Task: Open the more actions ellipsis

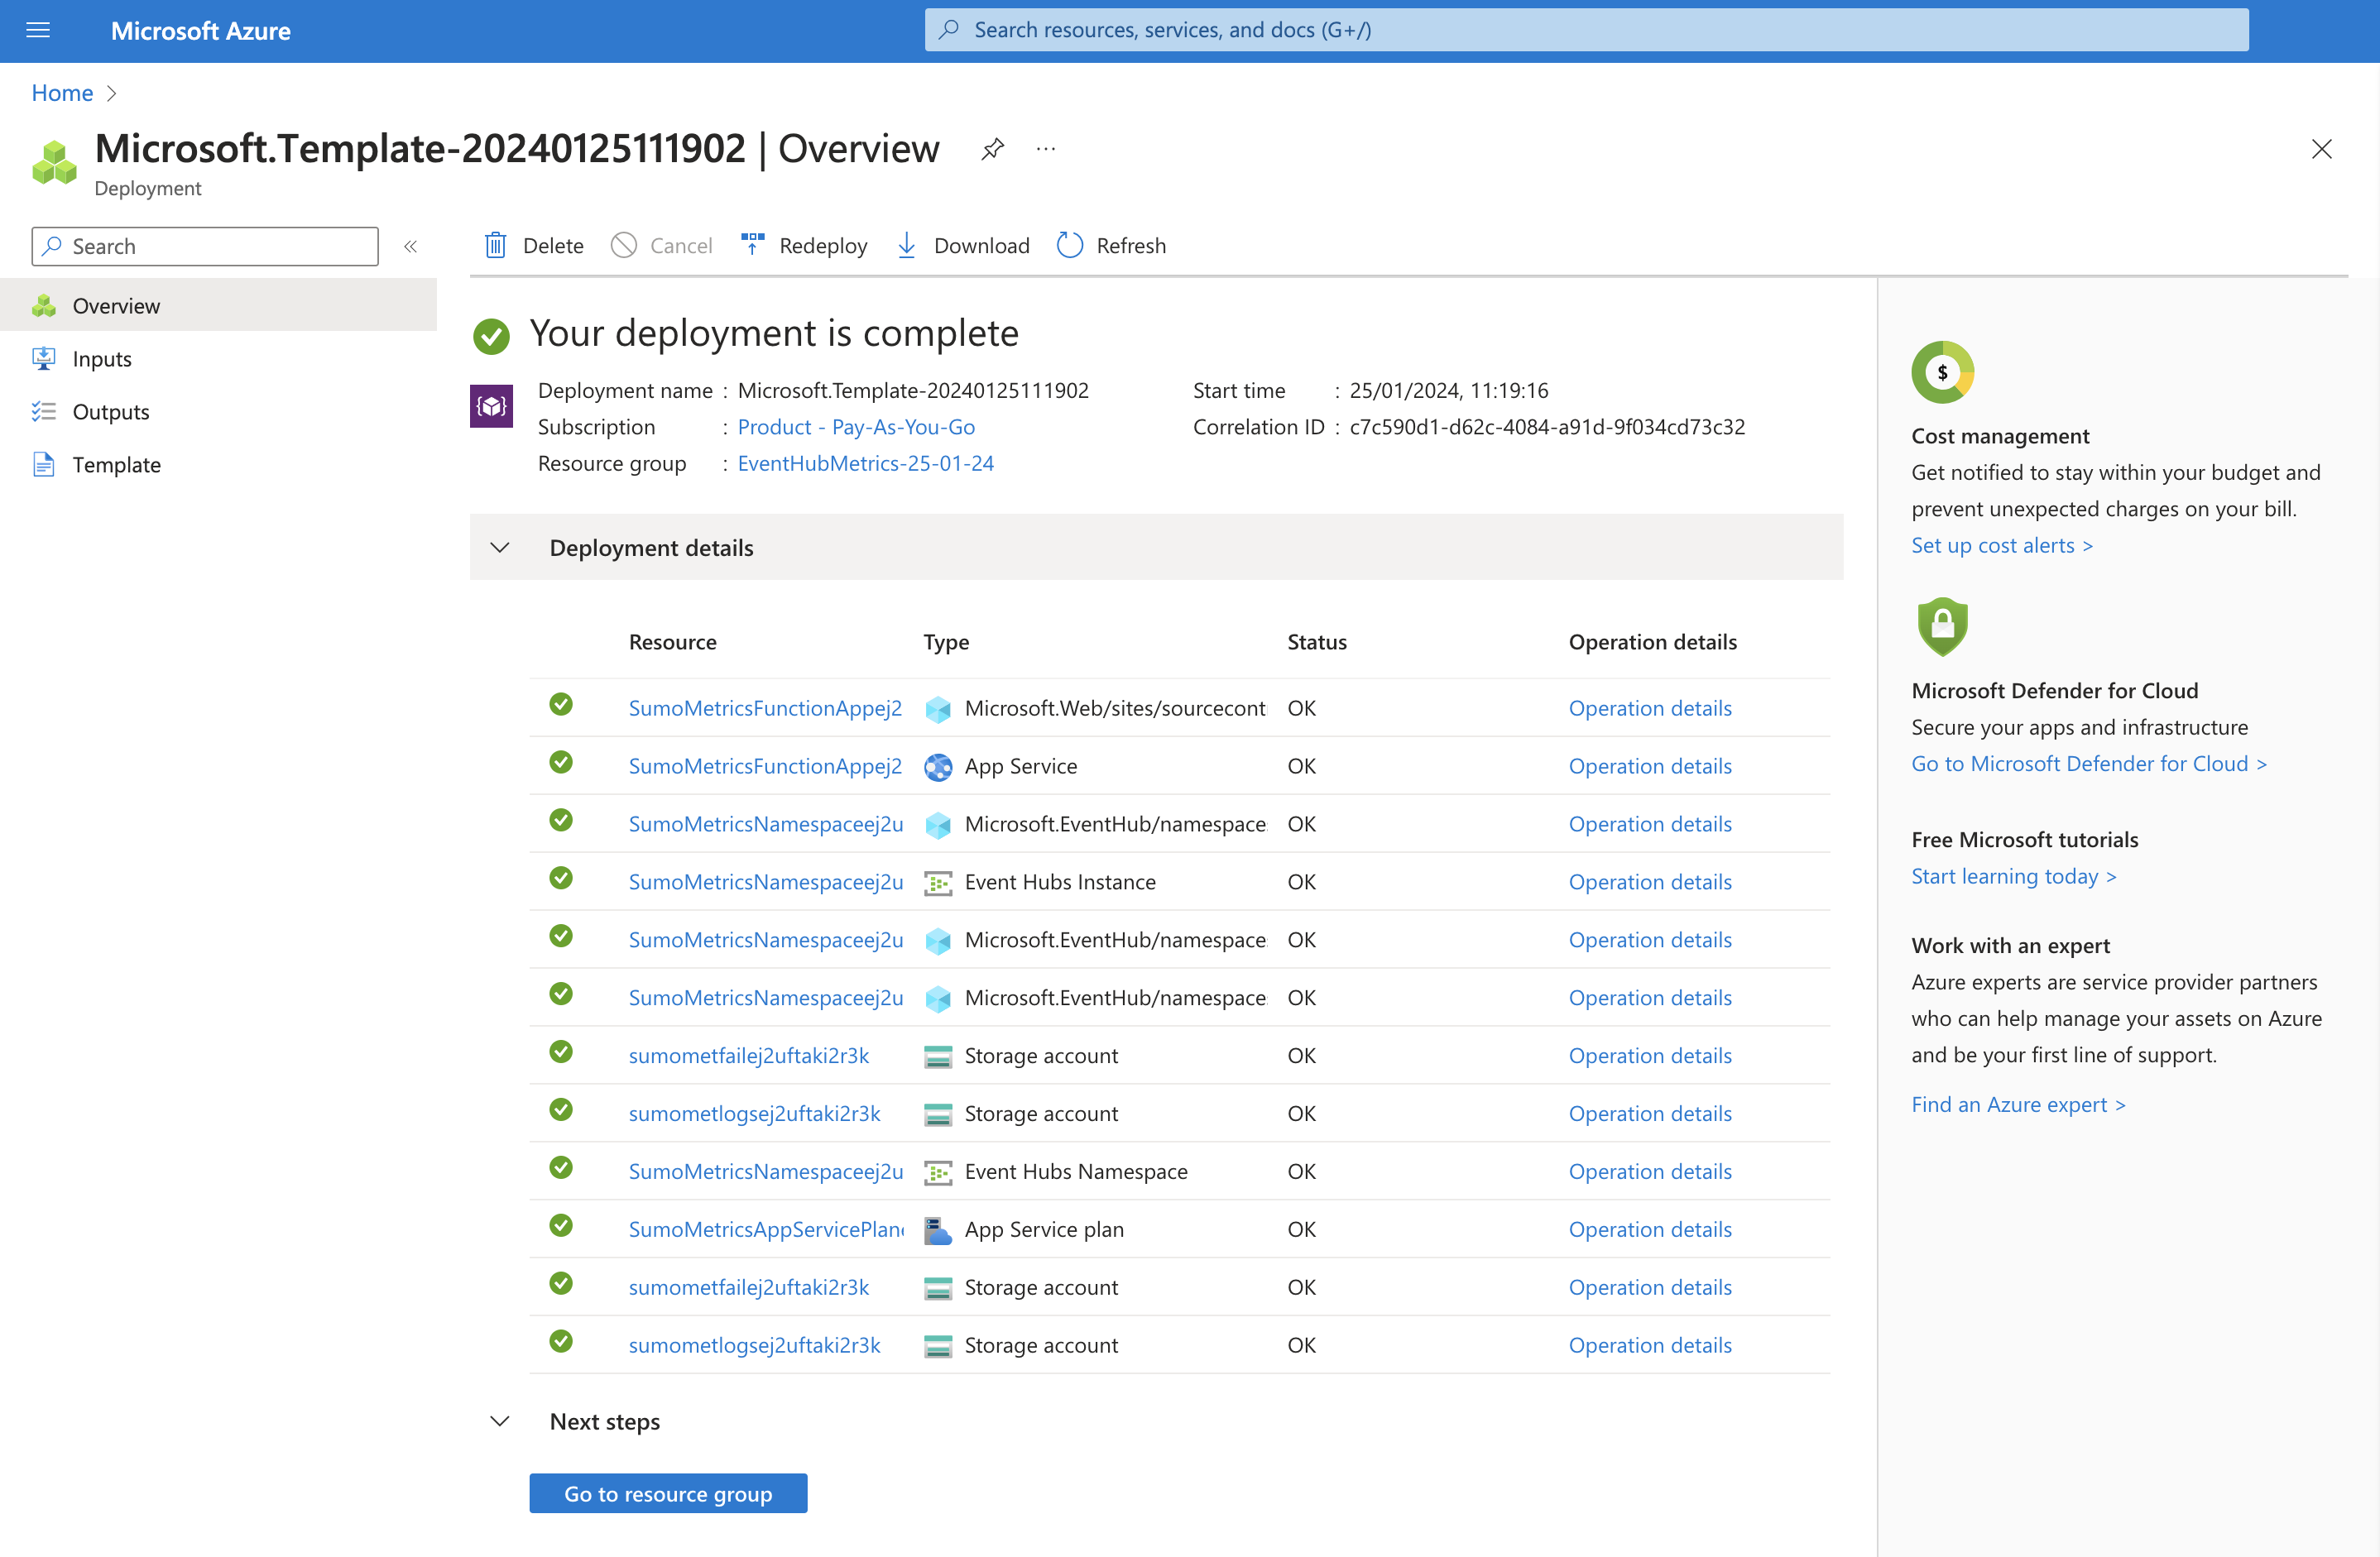Action: pos(1046,149)
